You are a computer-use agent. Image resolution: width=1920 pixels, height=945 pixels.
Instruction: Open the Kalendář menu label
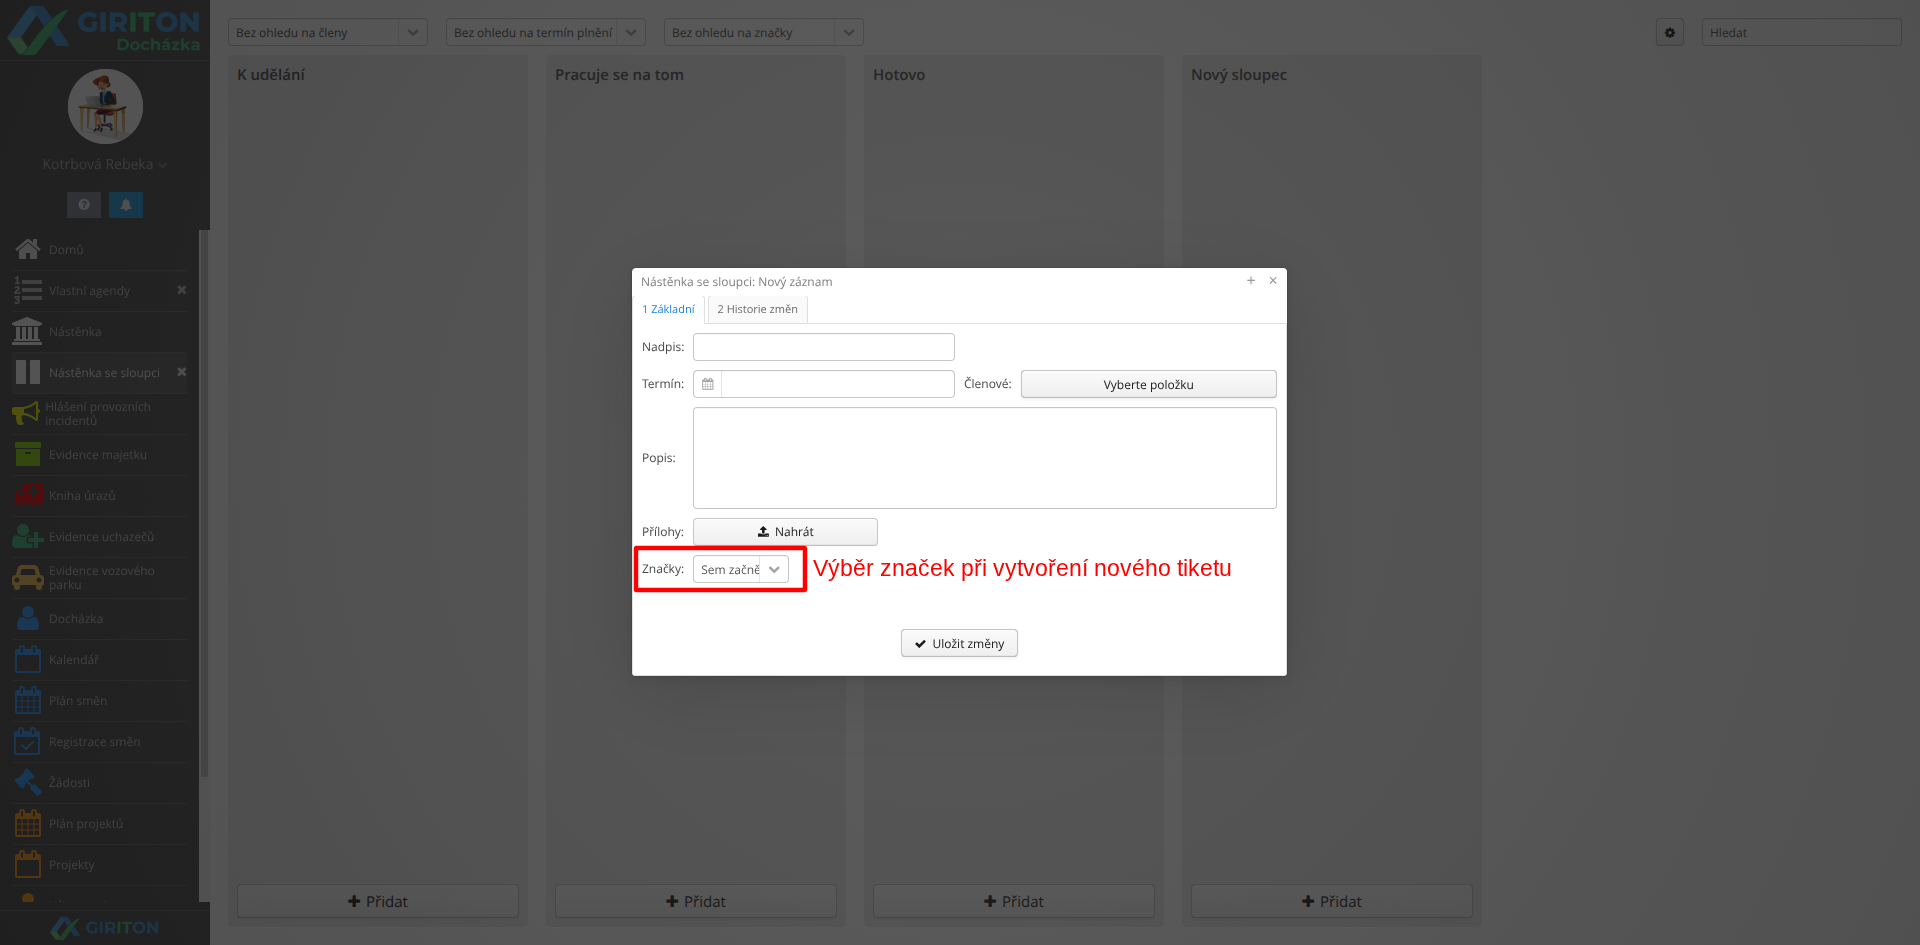click(x=74, y=659)
